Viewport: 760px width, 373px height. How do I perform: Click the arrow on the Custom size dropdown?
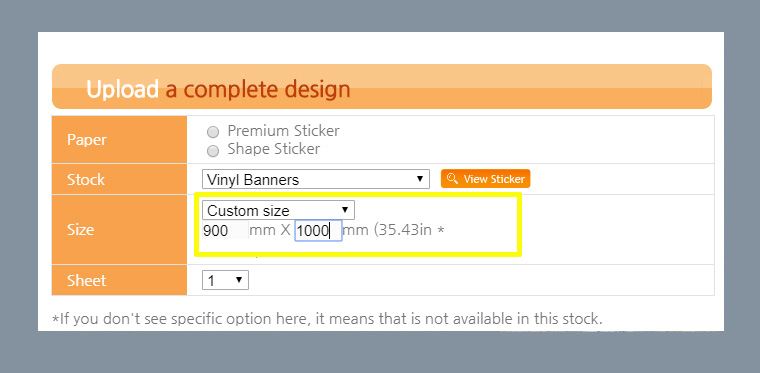tap(345, 210)
